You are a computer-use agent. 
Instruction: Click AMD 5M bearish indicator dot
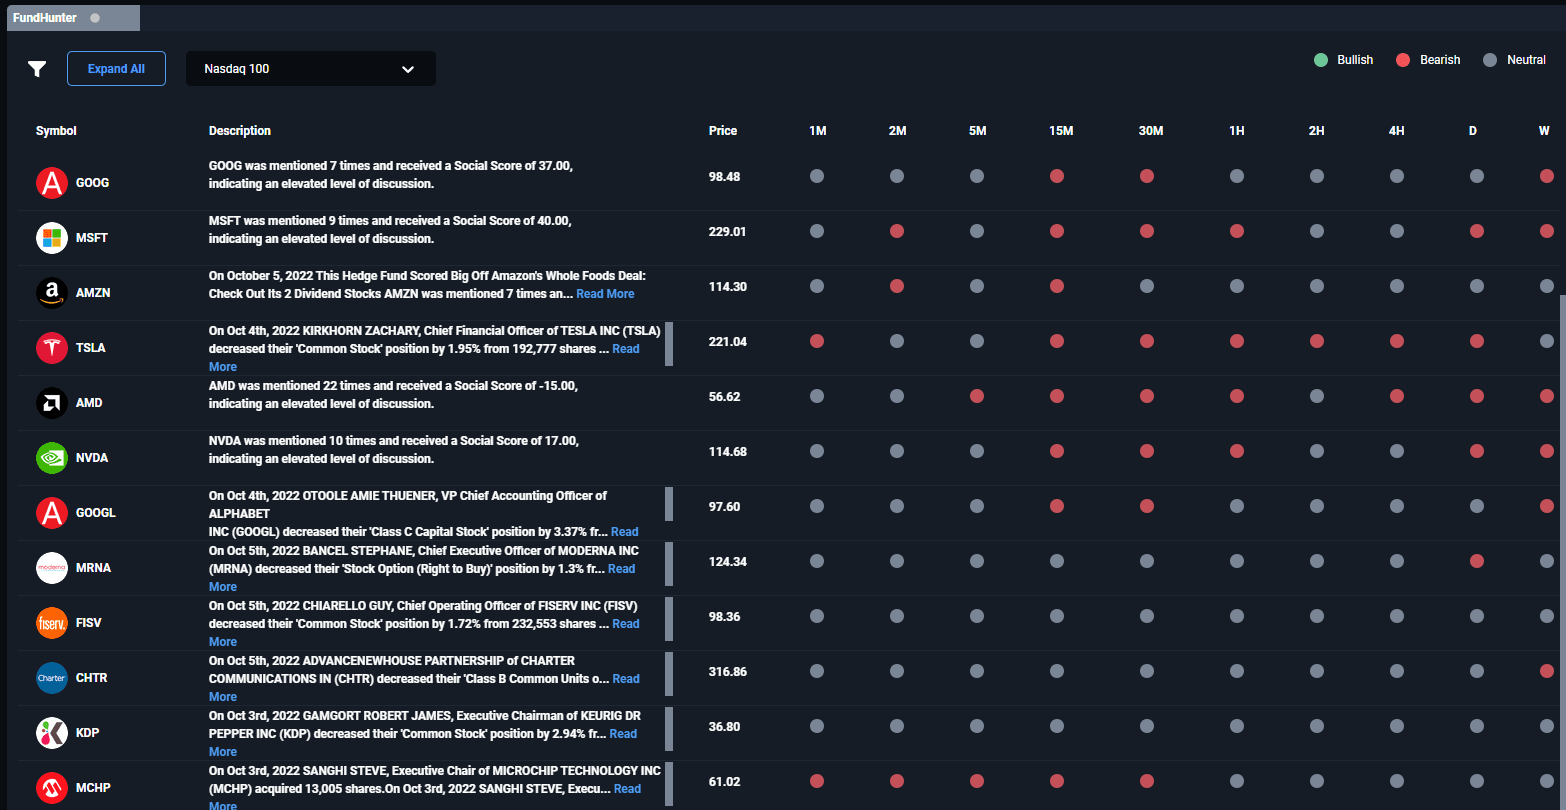point(977,396)
